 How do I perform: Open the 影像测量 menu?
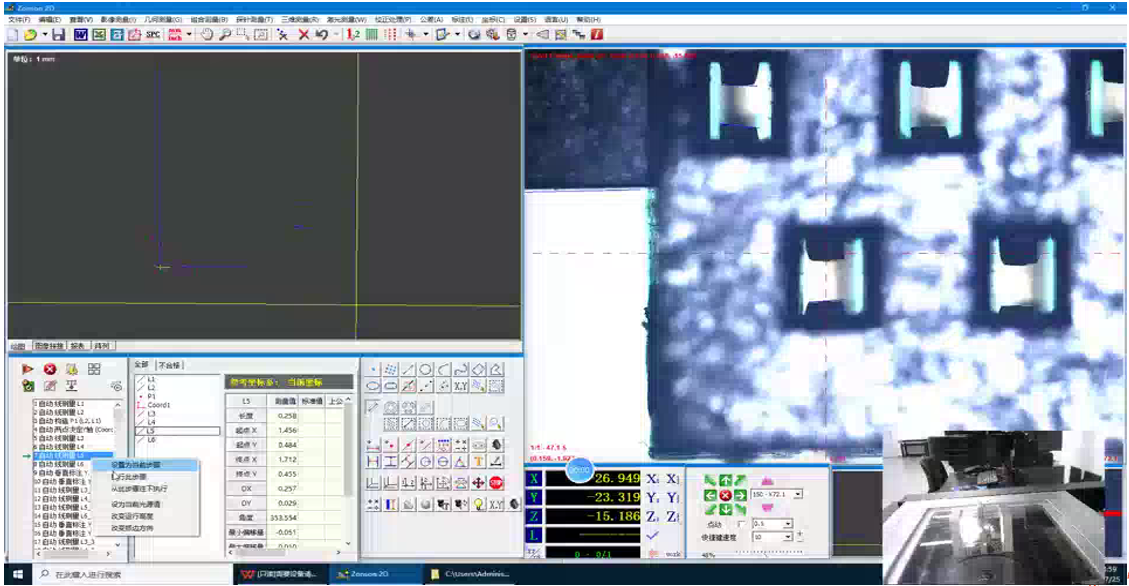[x=117, y=19]
